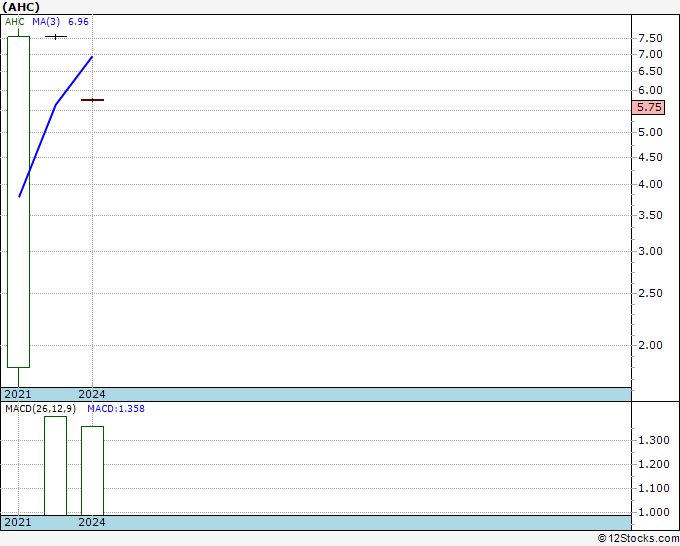Click the MACD:1.358 value label
The width and height of the screenshot is (680, 546).
[x=116, y=409]
